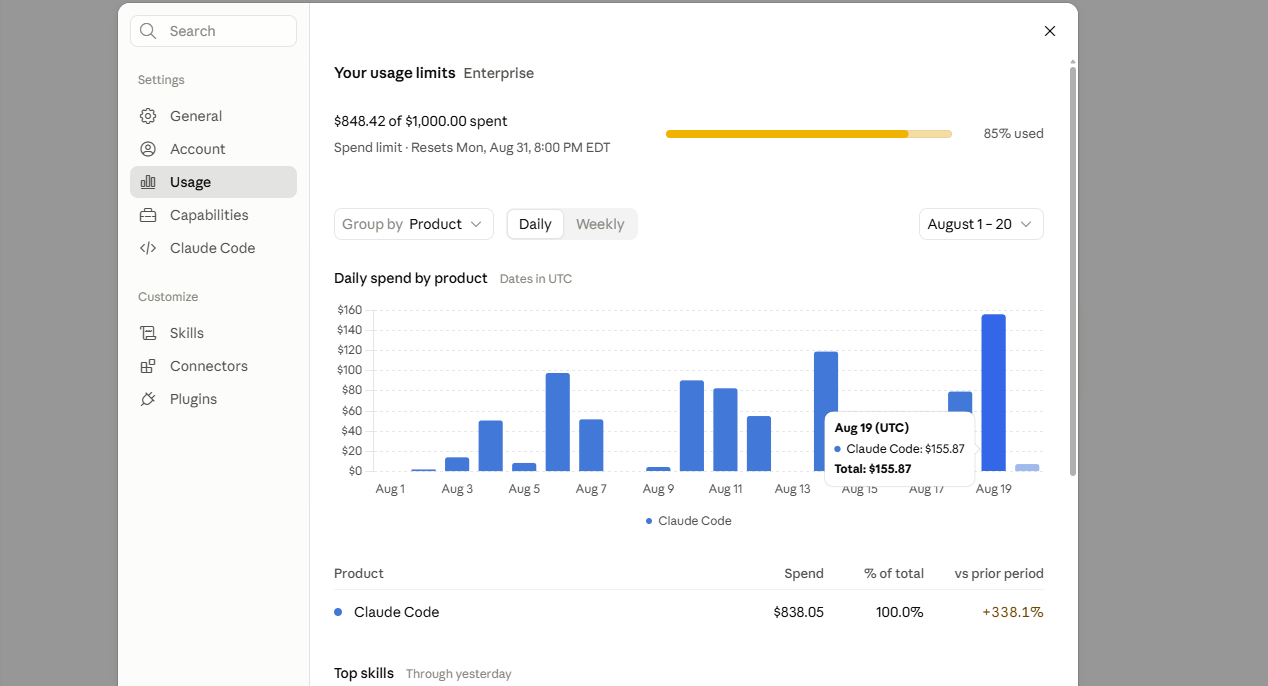Switch chart to Weekly view
The image size is (1268, 686).
click(x=600, y=224)
